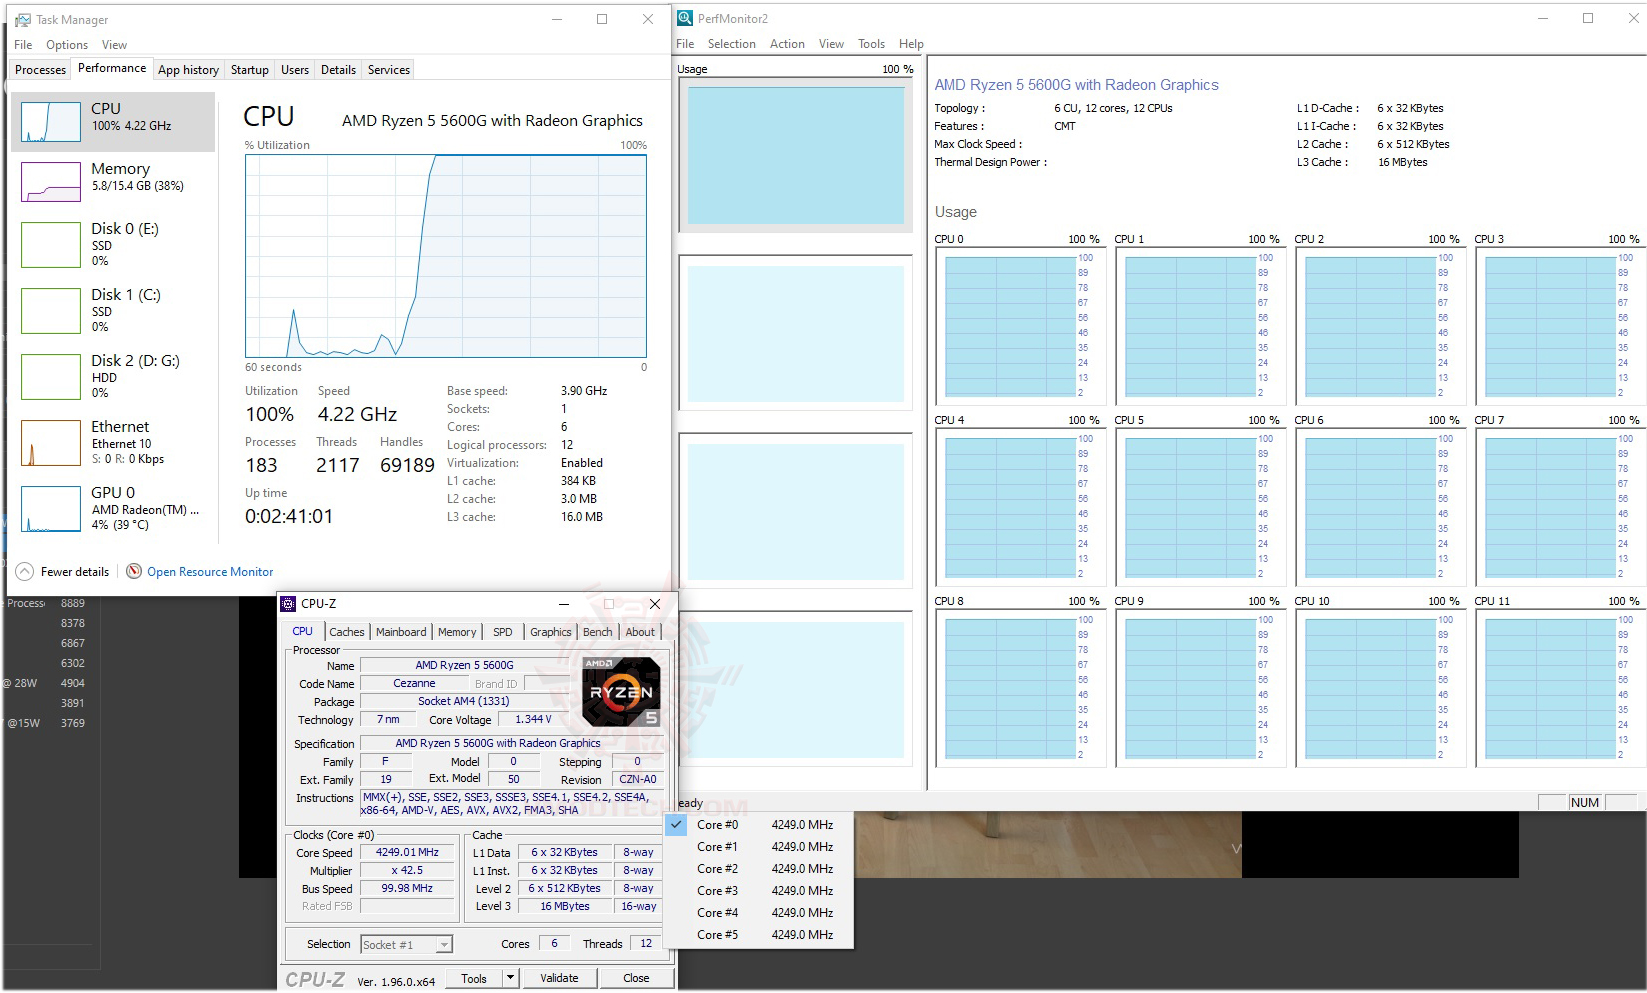
Task: Select Core #5 in the clocks menu
Action: tap(759, 935)
